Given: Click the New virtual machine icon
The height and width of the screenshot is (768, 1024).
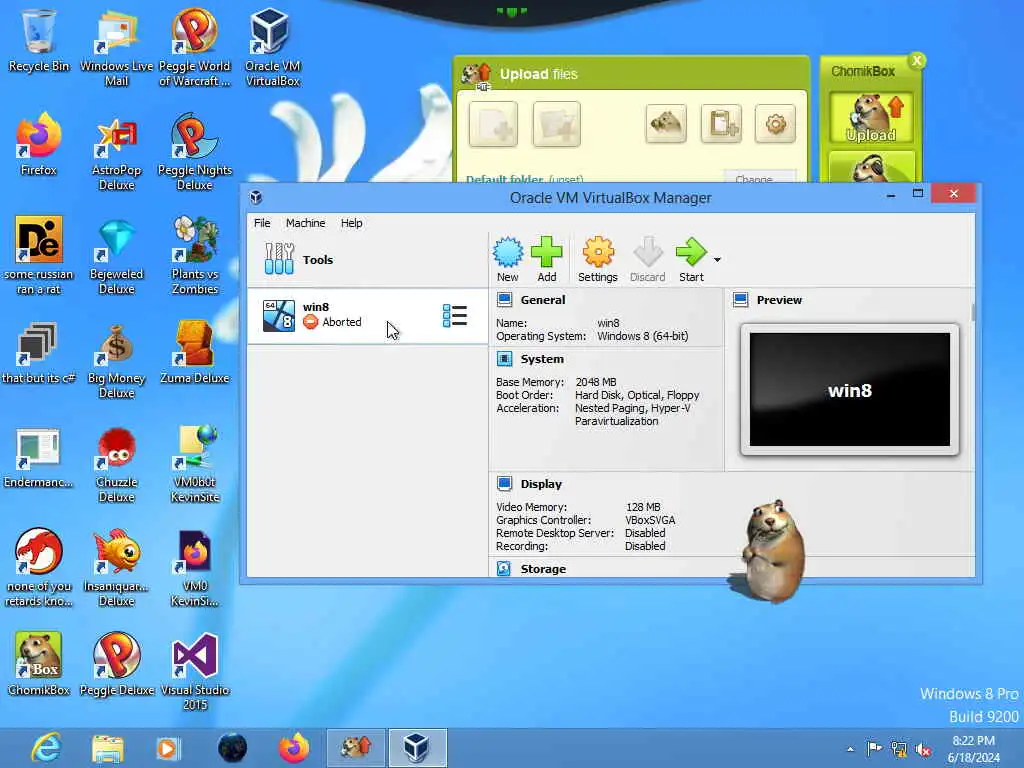Looking at the screenshot, I should (x=507, y=259).
